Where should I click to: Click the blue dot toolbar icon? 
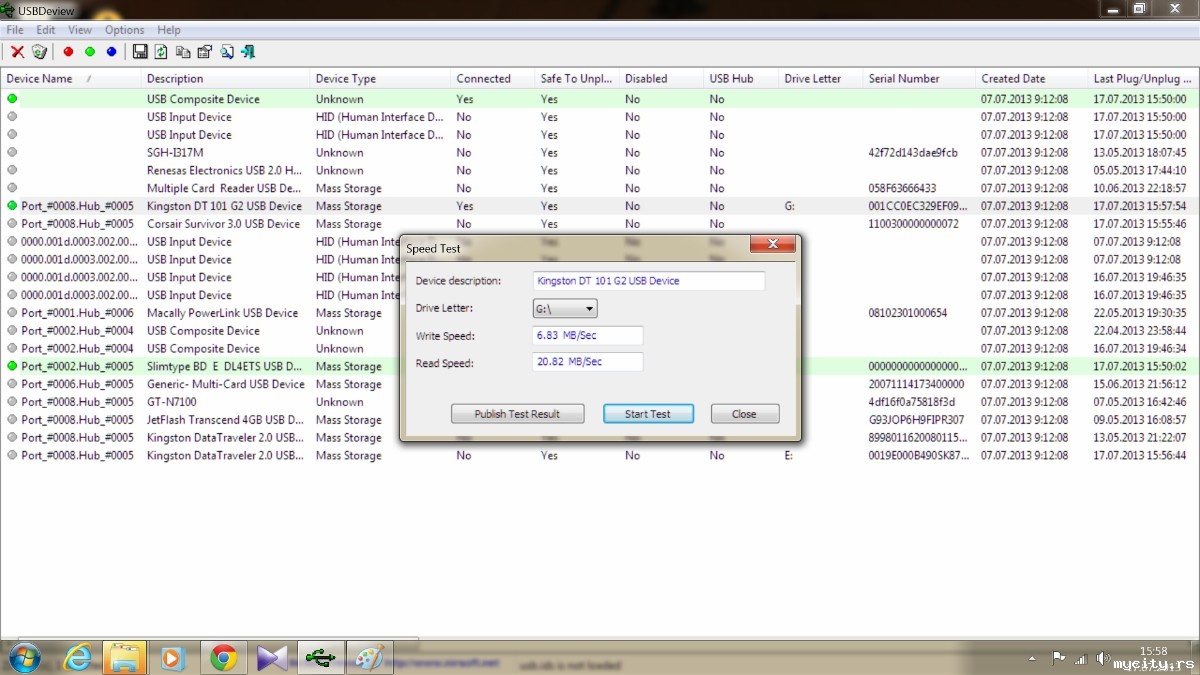[x=111, y=52]
